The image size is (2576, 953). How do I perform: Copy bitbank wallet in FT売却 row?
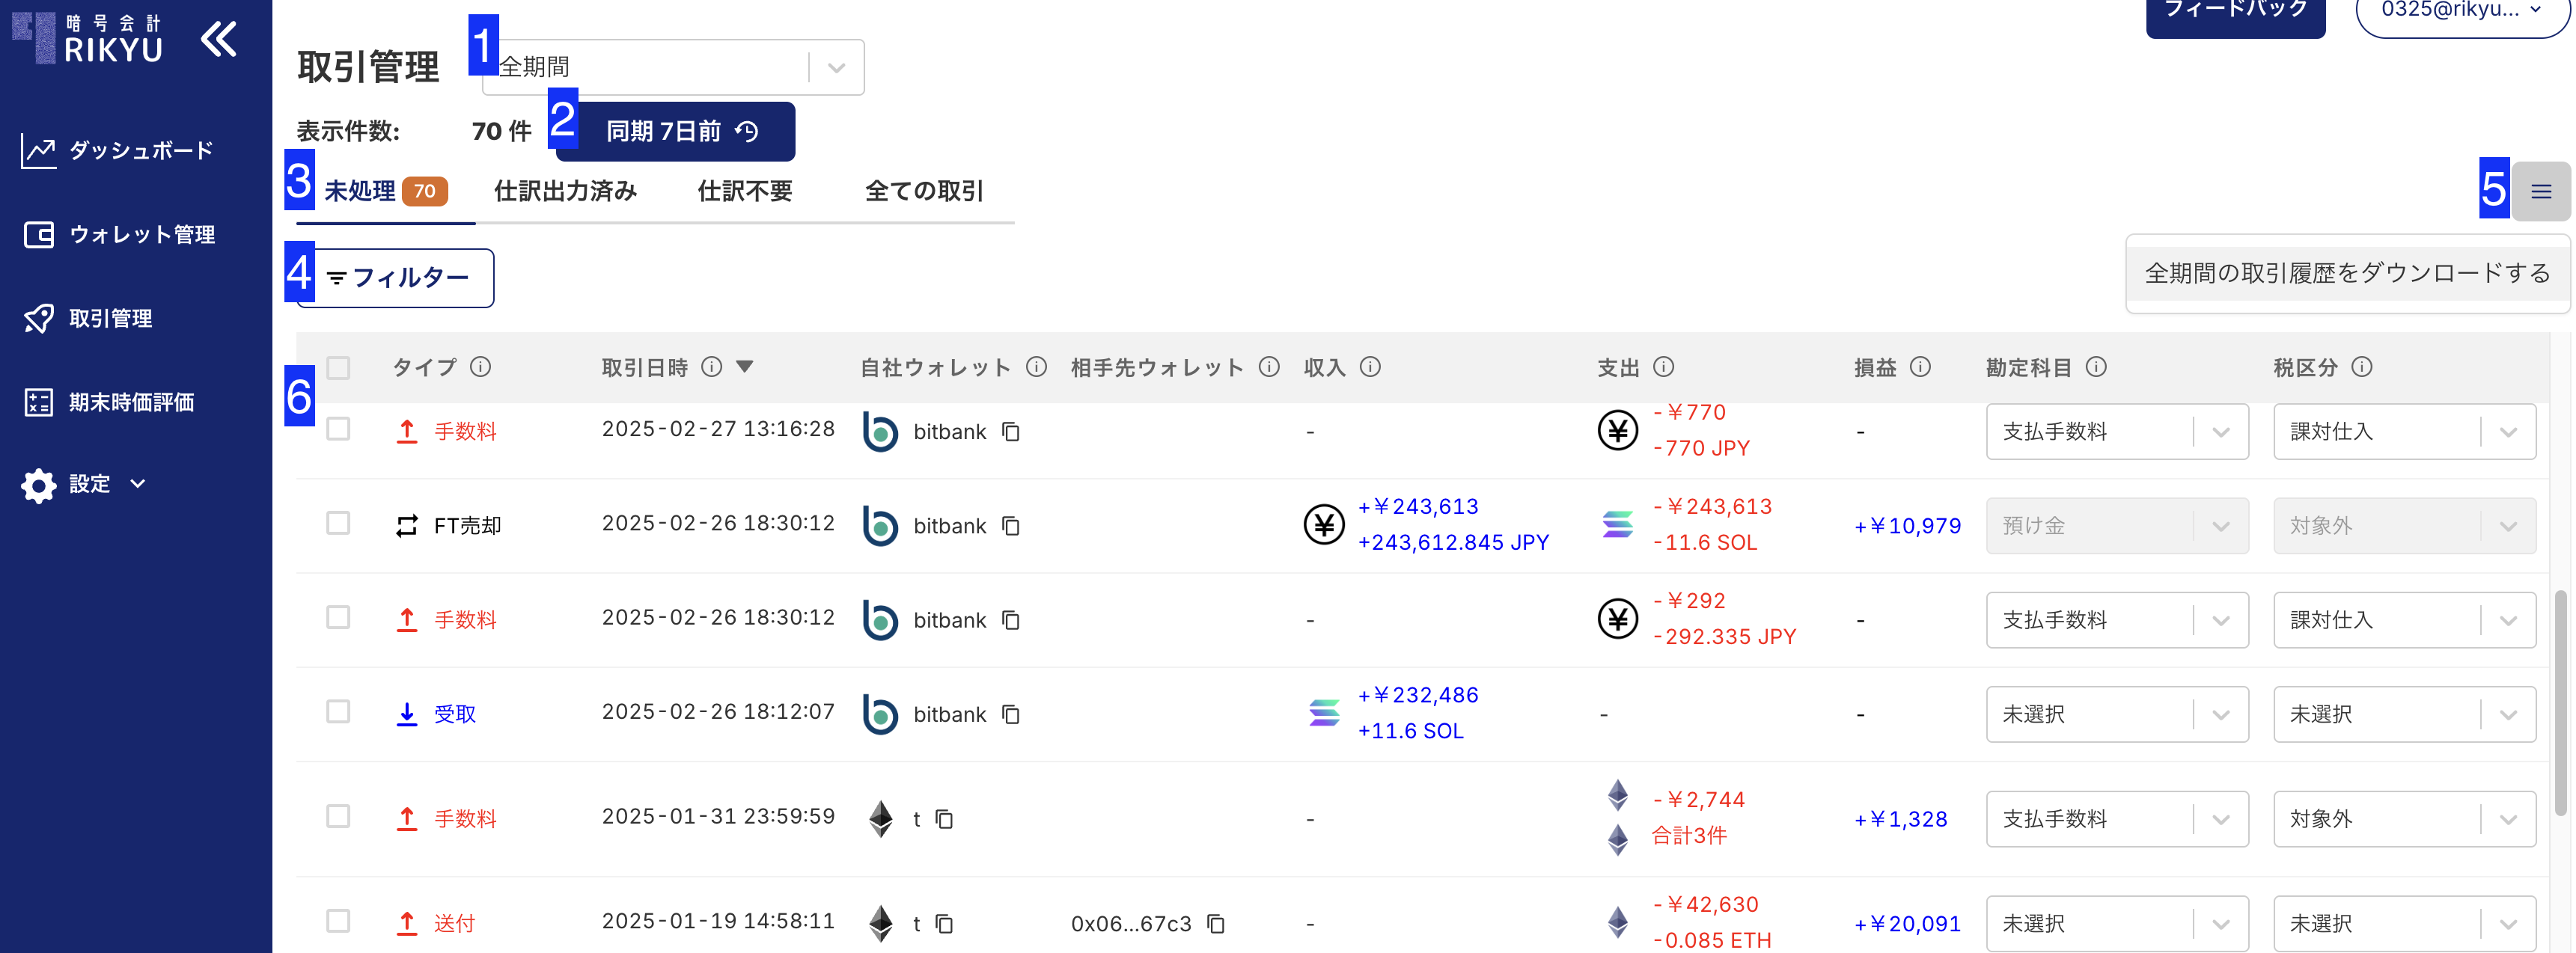coord(1011,526)
